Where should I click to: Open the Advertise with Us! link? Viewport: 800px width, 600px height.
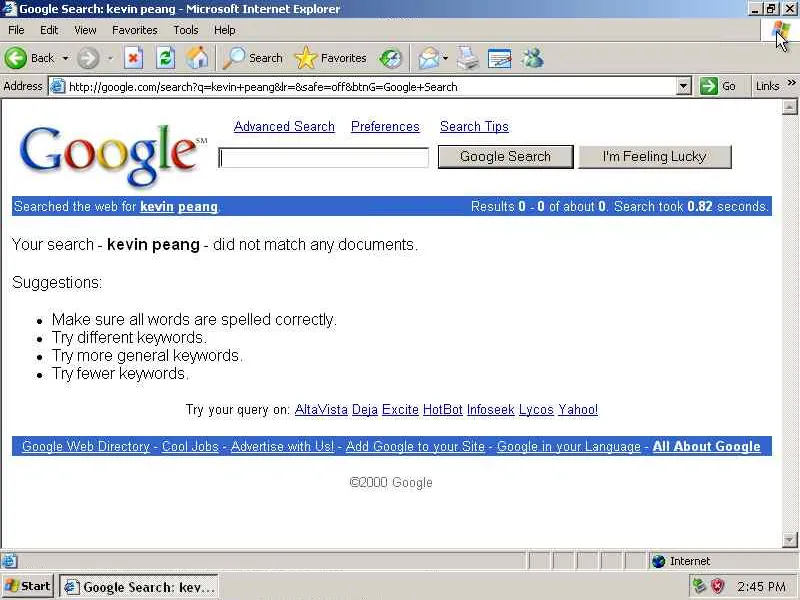[x=283, y=446]
